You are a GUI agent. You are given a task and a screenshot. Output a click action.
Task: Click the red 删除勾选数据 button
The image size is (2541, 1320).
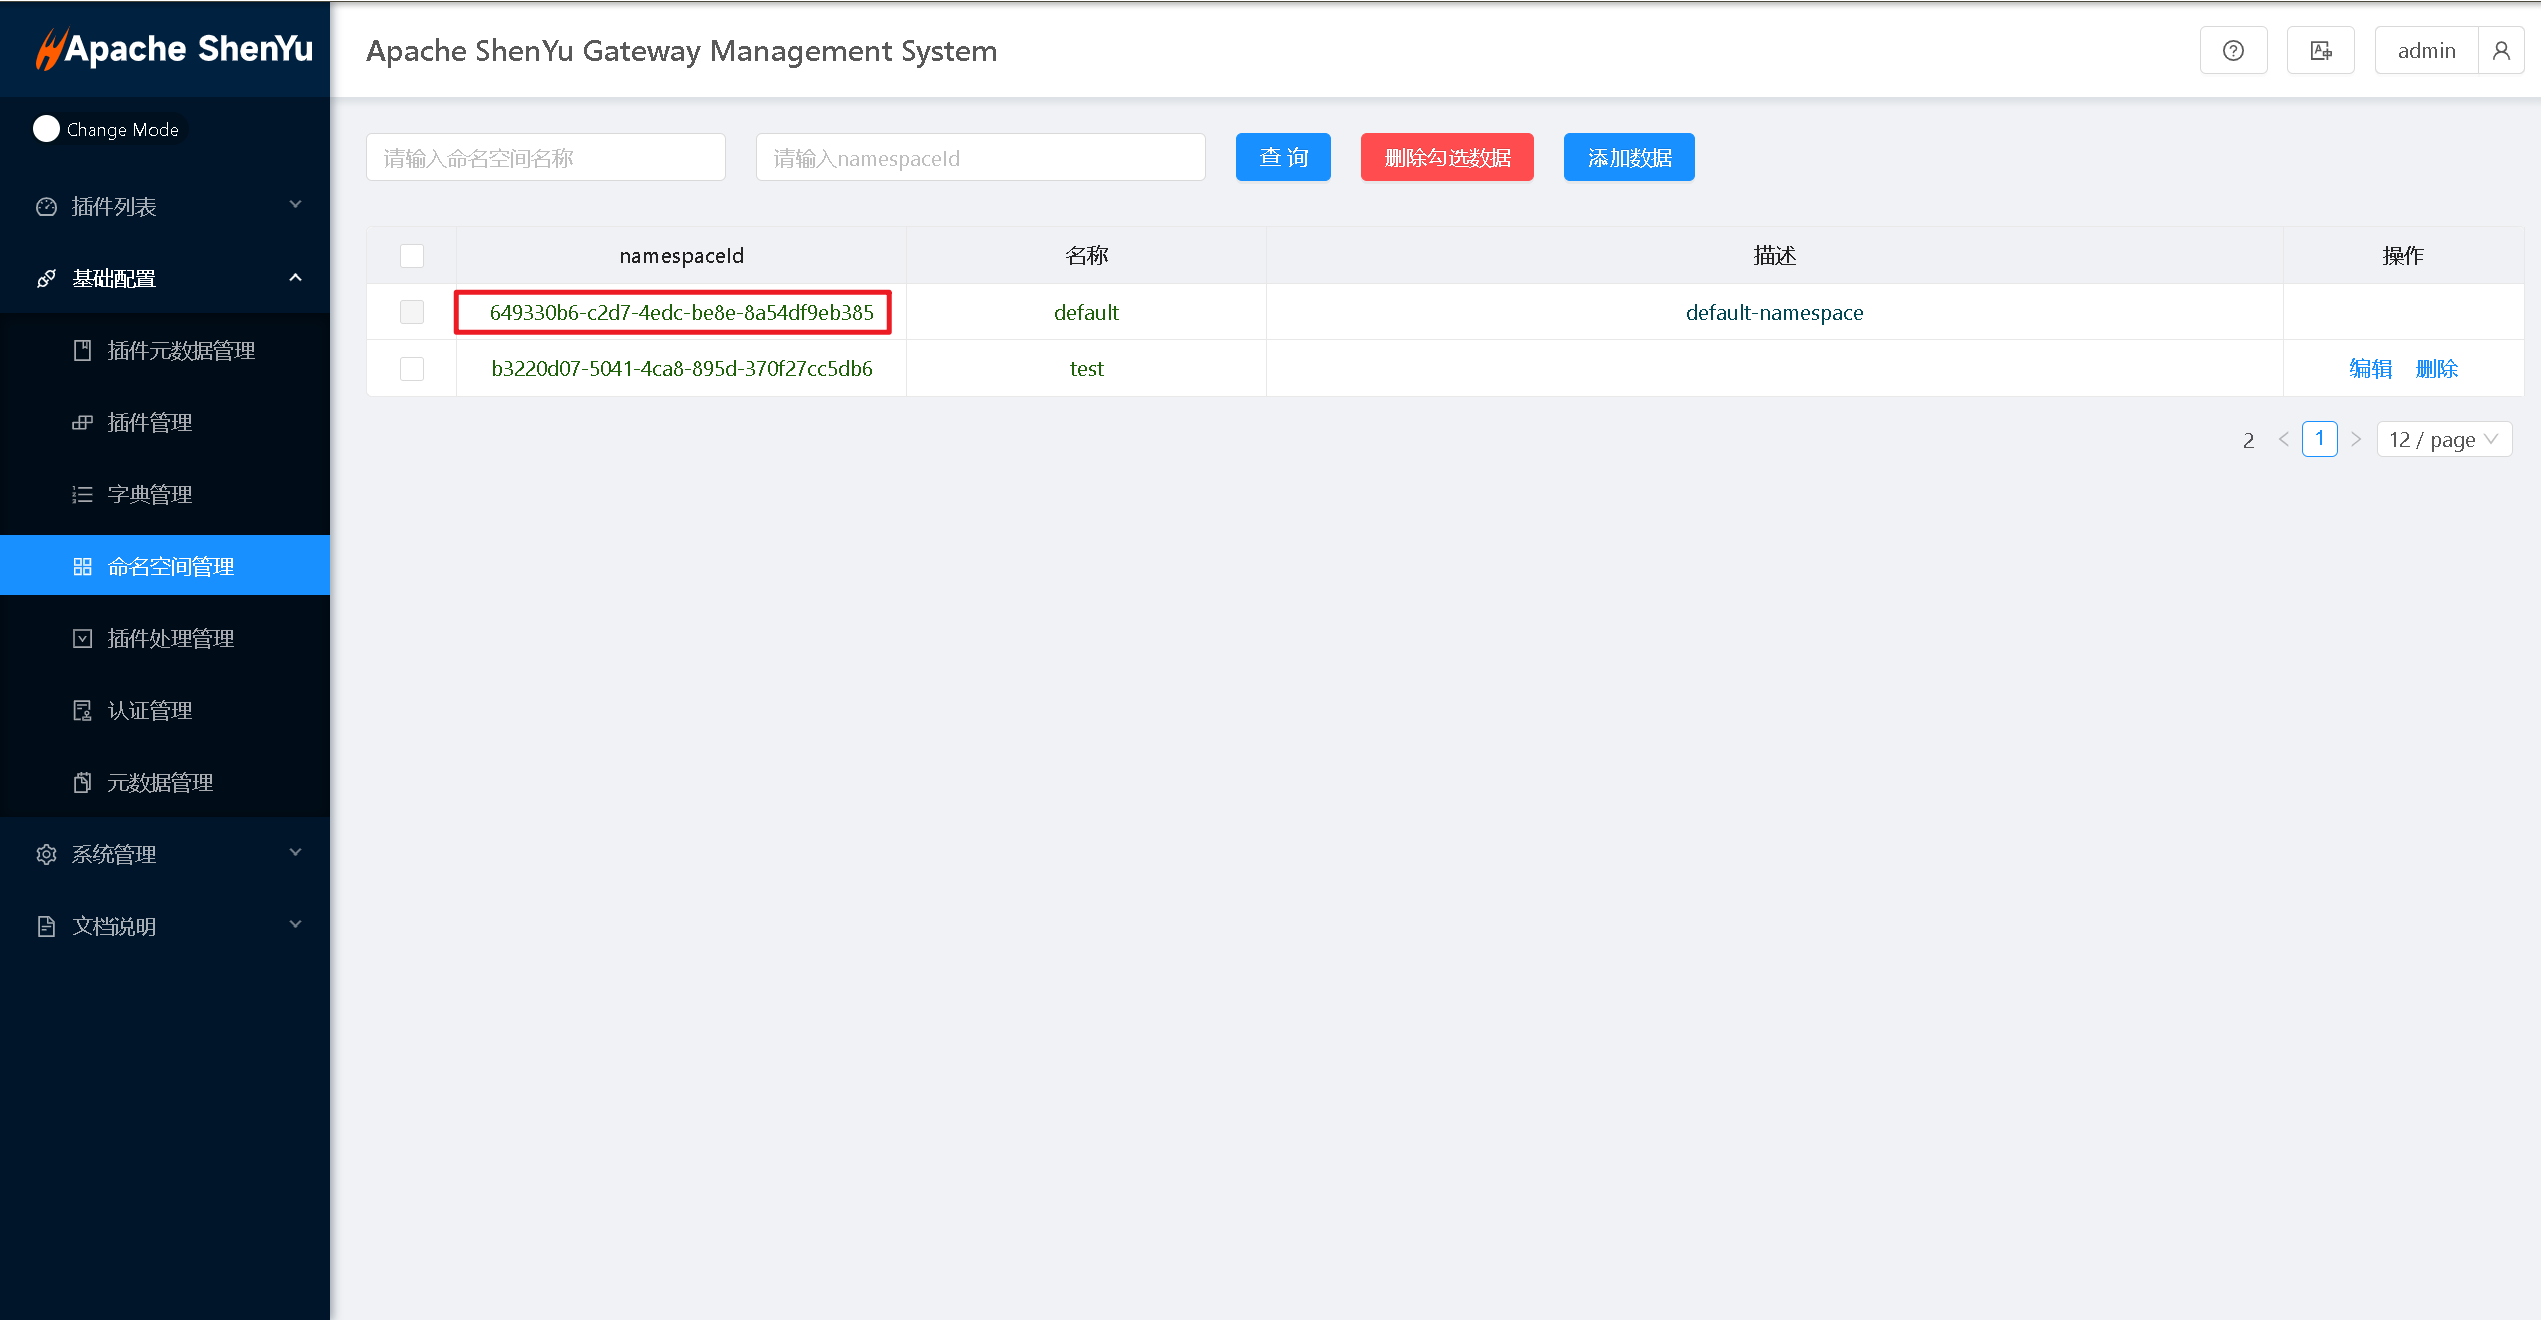tap(1446, 158)
